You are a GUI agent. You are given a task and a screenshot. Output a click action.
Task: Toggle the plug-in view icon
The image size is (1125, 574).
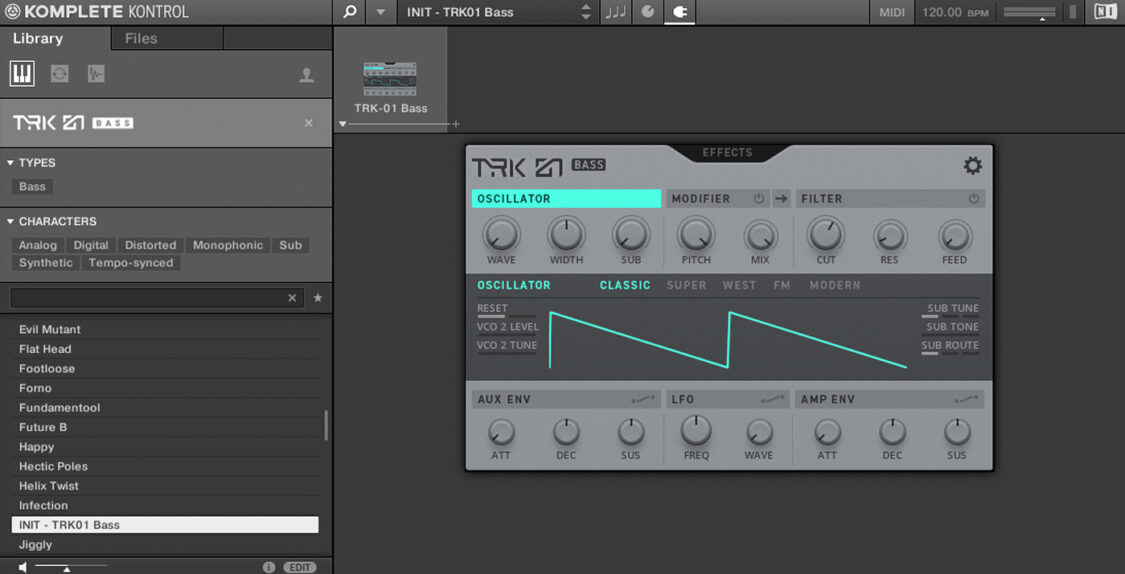[679, 12]
